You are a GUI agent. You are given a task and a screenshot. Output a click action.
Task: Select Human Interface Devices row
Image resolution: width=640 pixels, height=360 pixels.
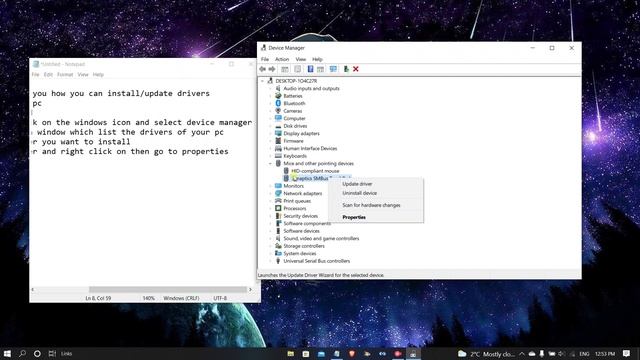click(x=310, y=149)
